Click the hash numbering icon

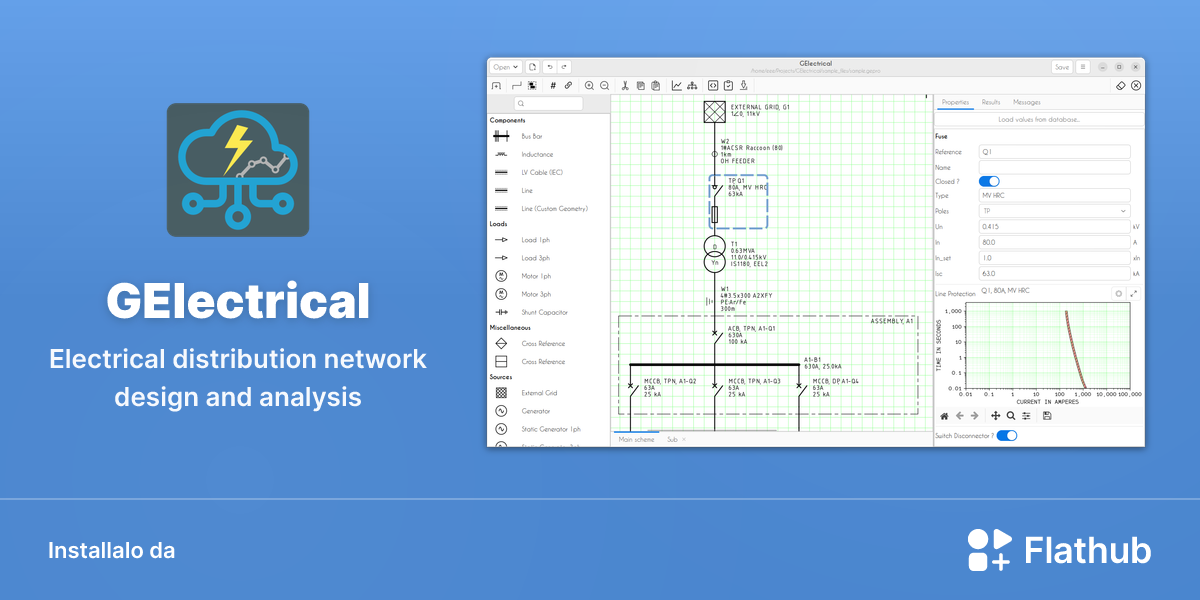tap(553, 86)
